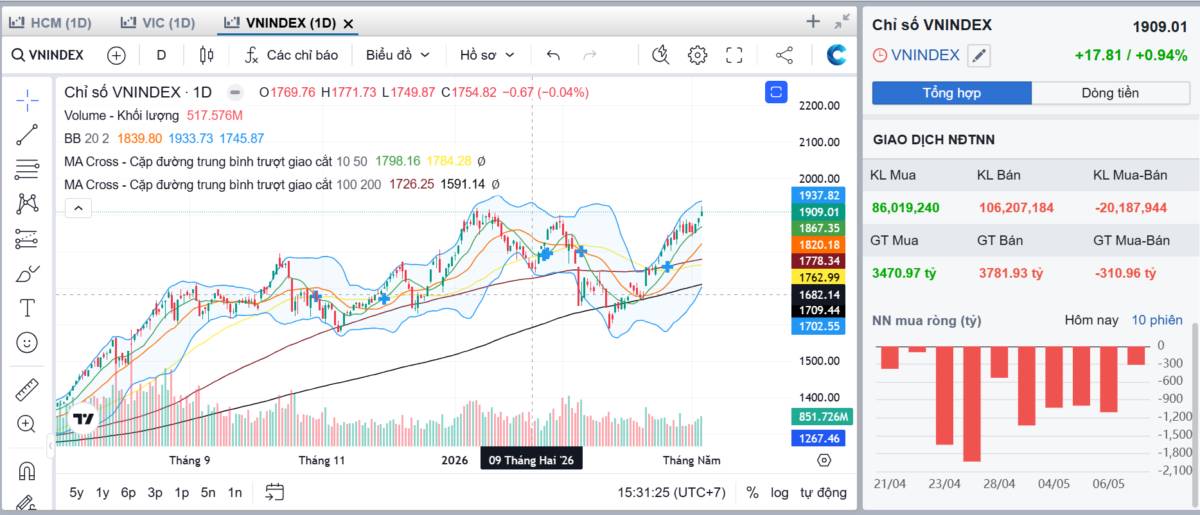Switch to the HCM (1D) tab
Screen dimensions: 1200x515
point(50,22)
